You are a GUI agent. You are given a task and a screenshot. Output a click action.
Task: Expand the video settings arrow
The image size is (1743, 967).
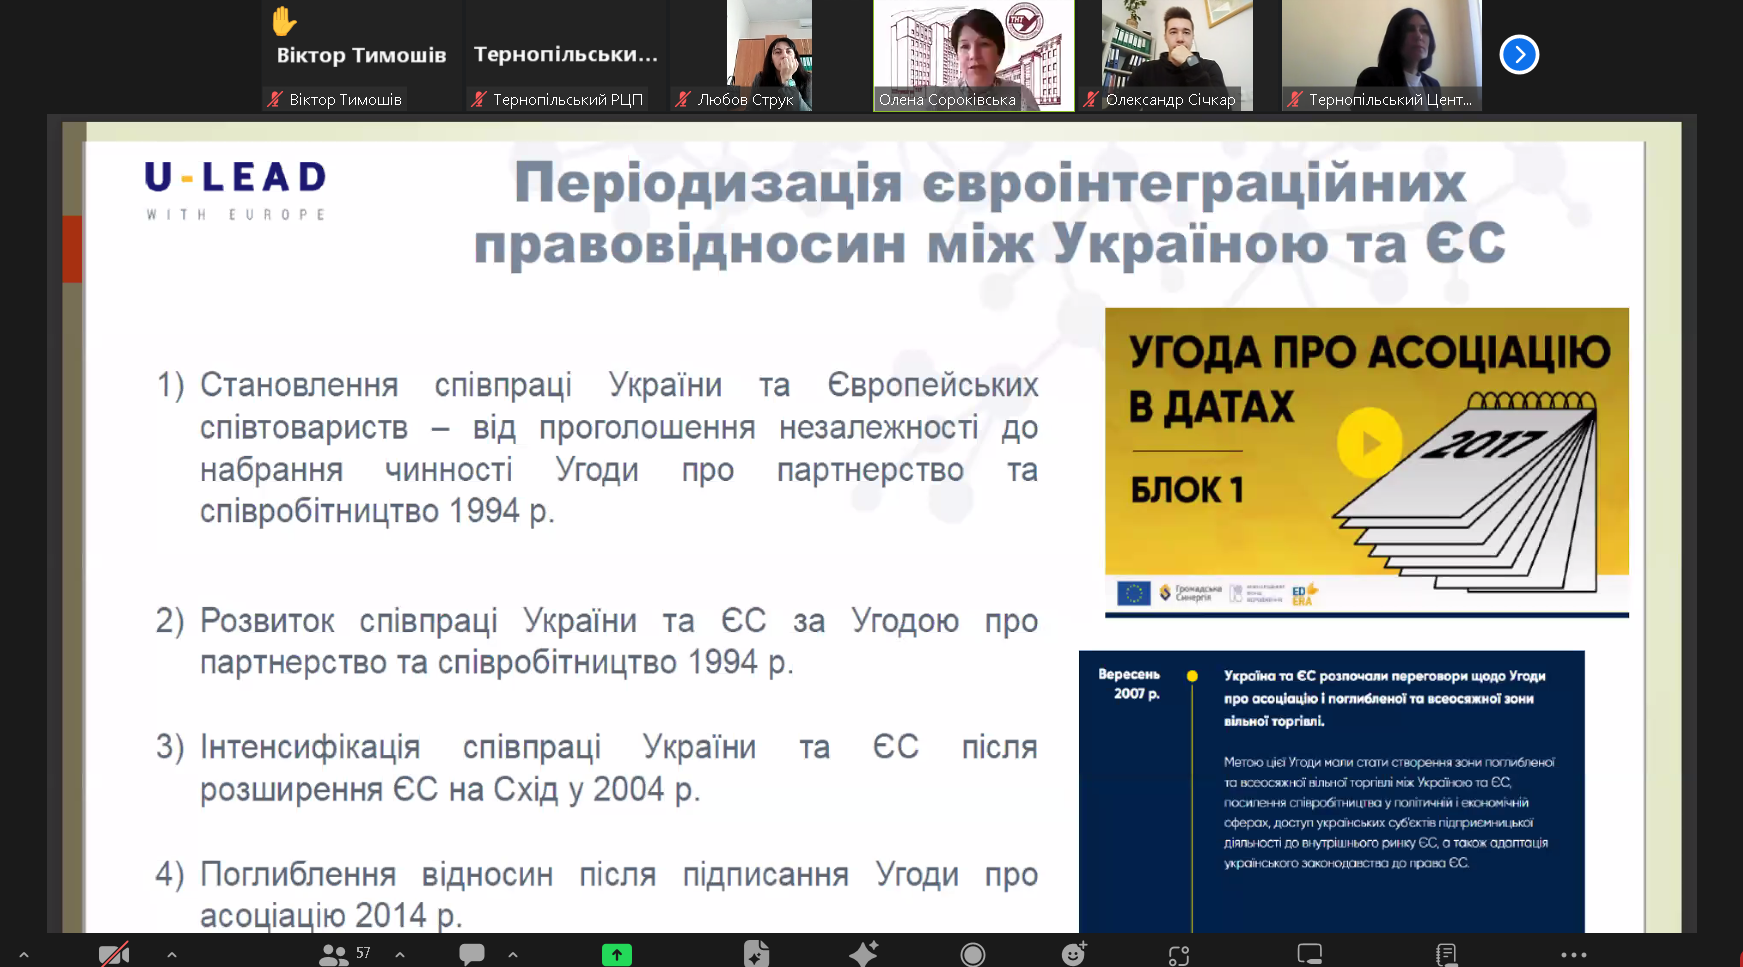click(172, 954)
